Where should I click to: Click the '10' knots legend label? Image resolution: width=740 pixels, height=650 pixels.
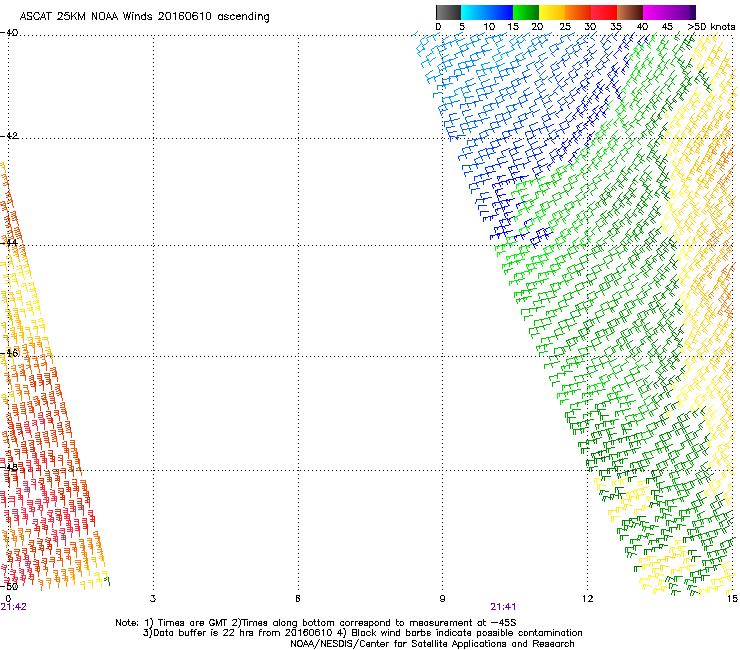pyautogui.click(x=489, y=27)
